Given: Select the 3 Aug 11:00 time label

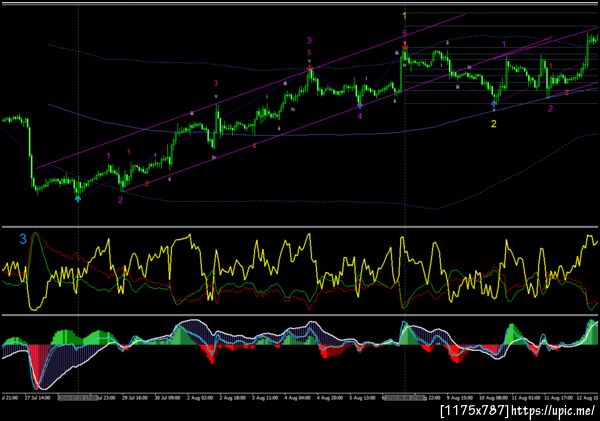Looking at the screenshot, I should (265, 398).
